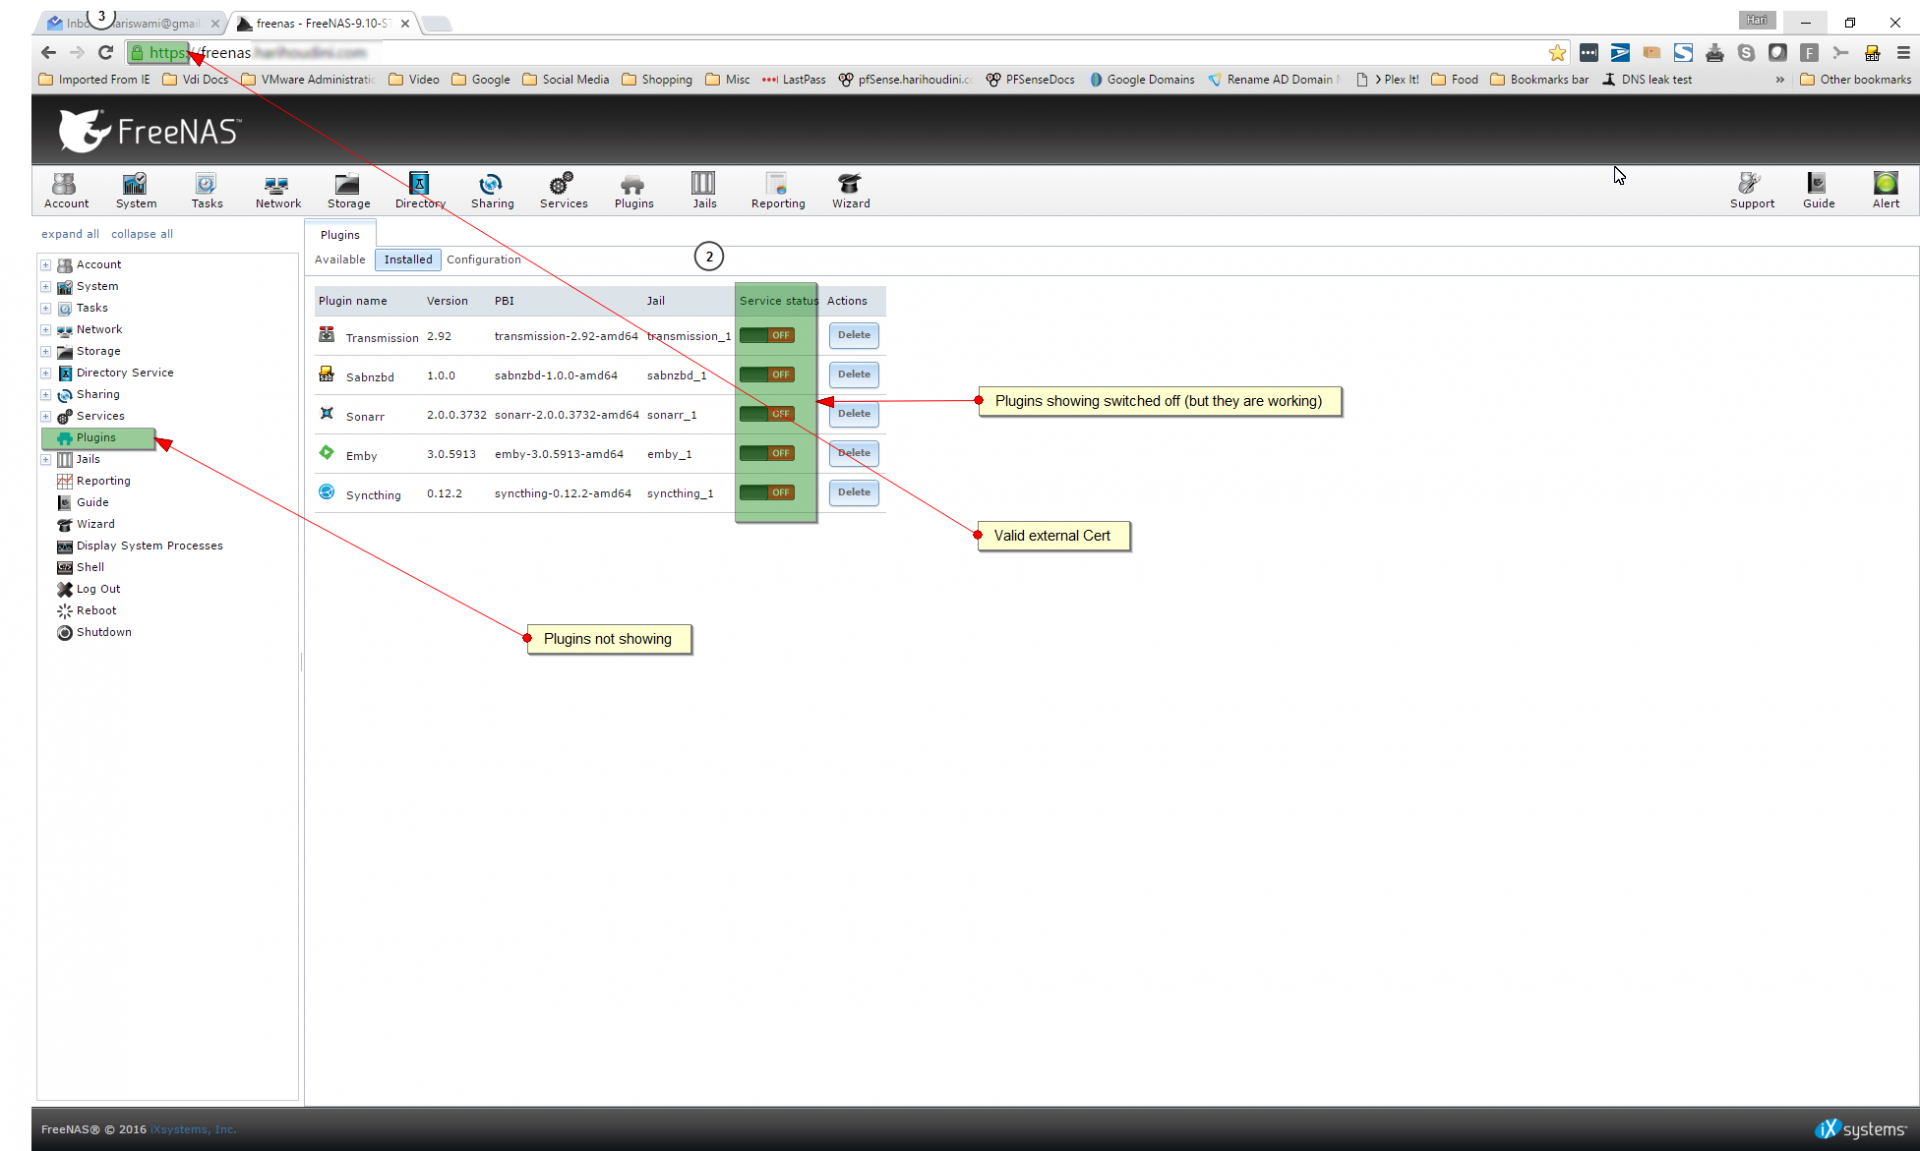Open Shell from the sidebar tree
Screen dimensions: 1920x1151
(90, 567)
